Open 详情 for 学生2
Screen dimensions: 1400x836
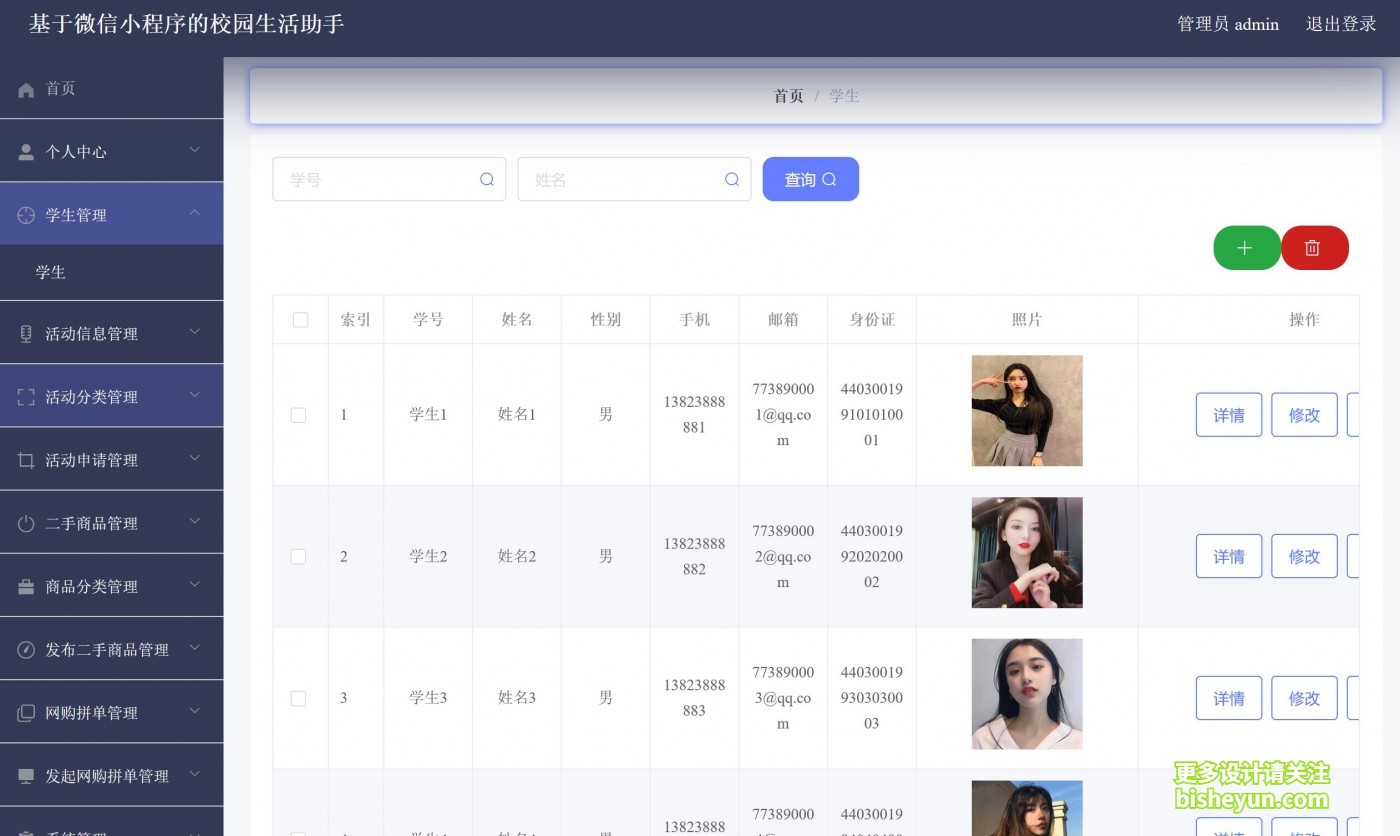tap(1229, 557)
